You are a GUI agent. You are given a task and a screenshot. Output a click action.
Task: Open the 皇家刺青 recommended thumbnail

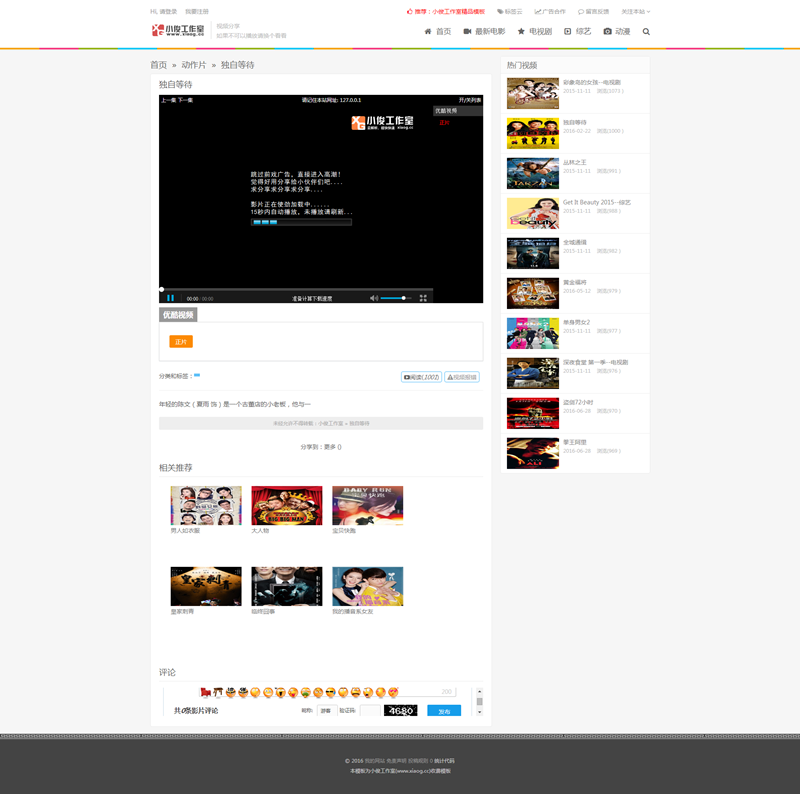pyautogui.click(x=206, y=586)
